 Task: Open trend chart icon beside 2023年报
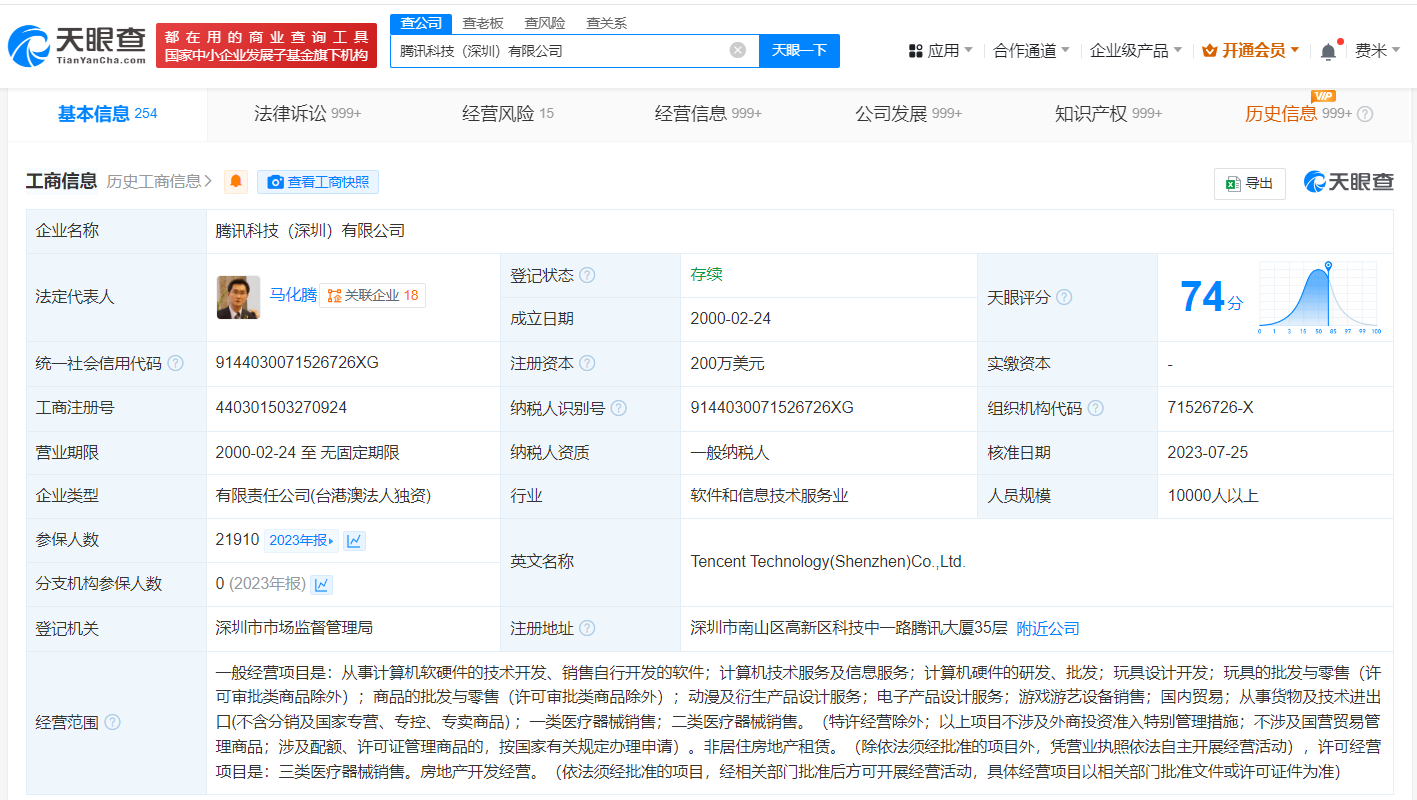354,540
